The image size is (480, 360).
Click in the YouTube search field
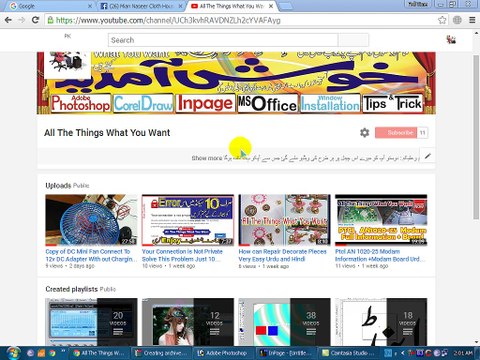pos(223,40)
